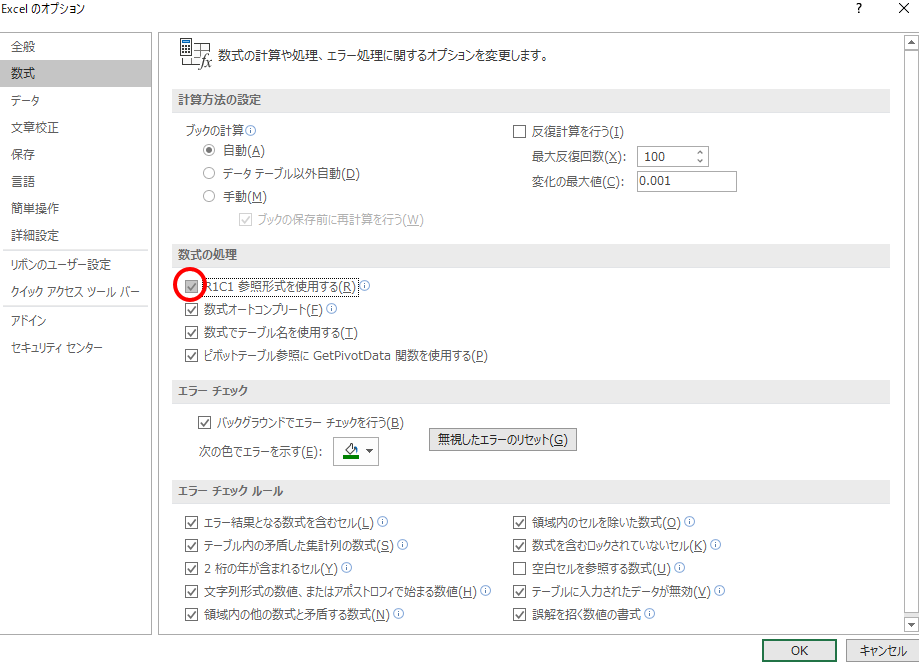Screen dimensions: 919x664
Task: Open データ options category
Action: [76, 100]
